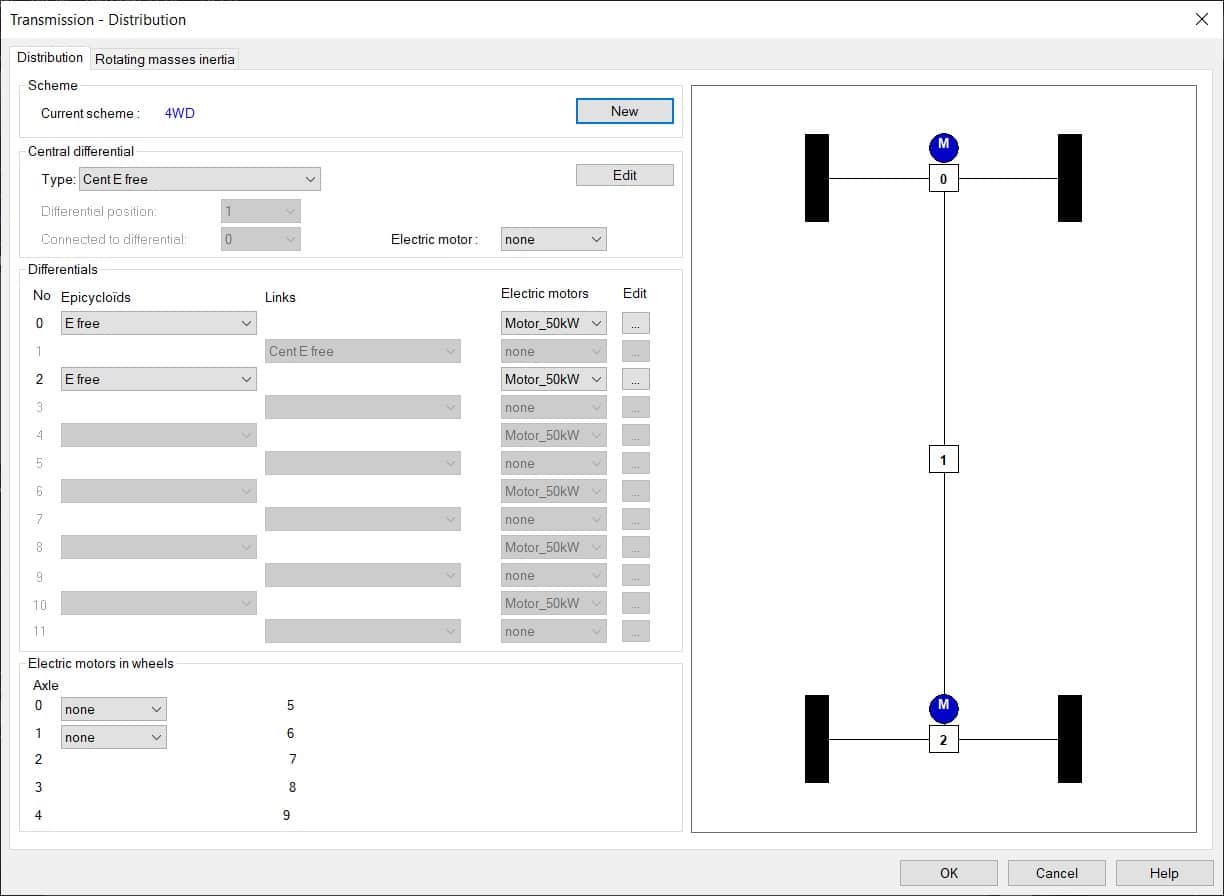Select the Distribution tab
Viewport: 1224px width, 896px height.
[x=50, y=58]
